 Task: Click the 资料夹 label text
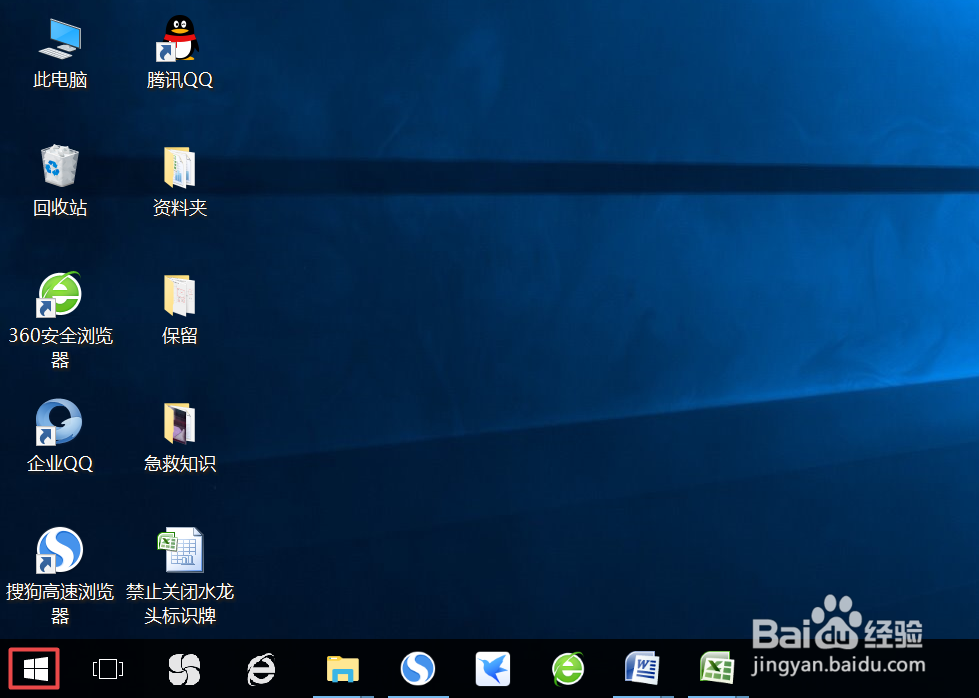click(180, 208)
